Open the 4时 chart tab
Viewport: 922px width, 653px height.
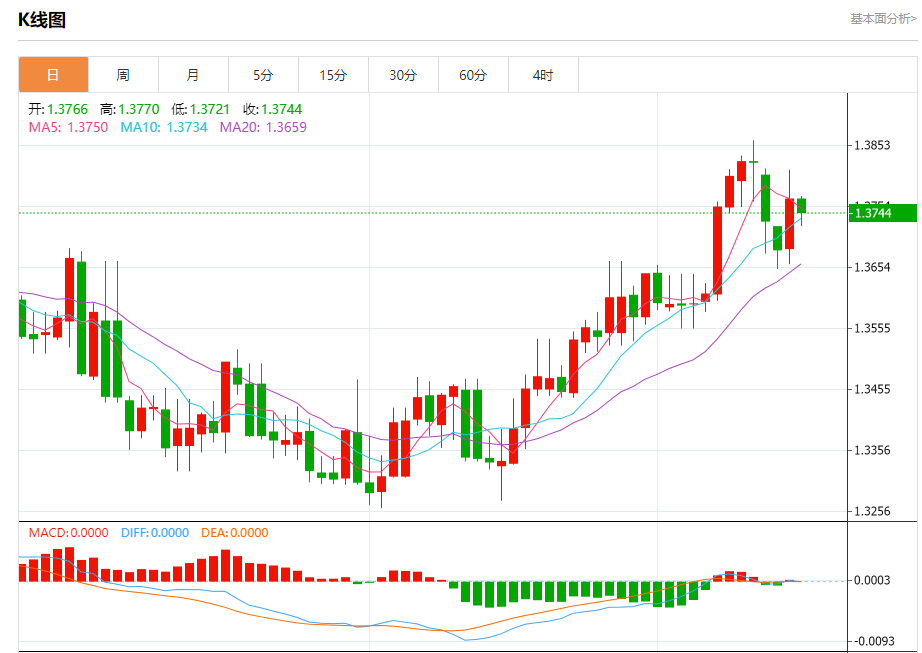[543, 75]
